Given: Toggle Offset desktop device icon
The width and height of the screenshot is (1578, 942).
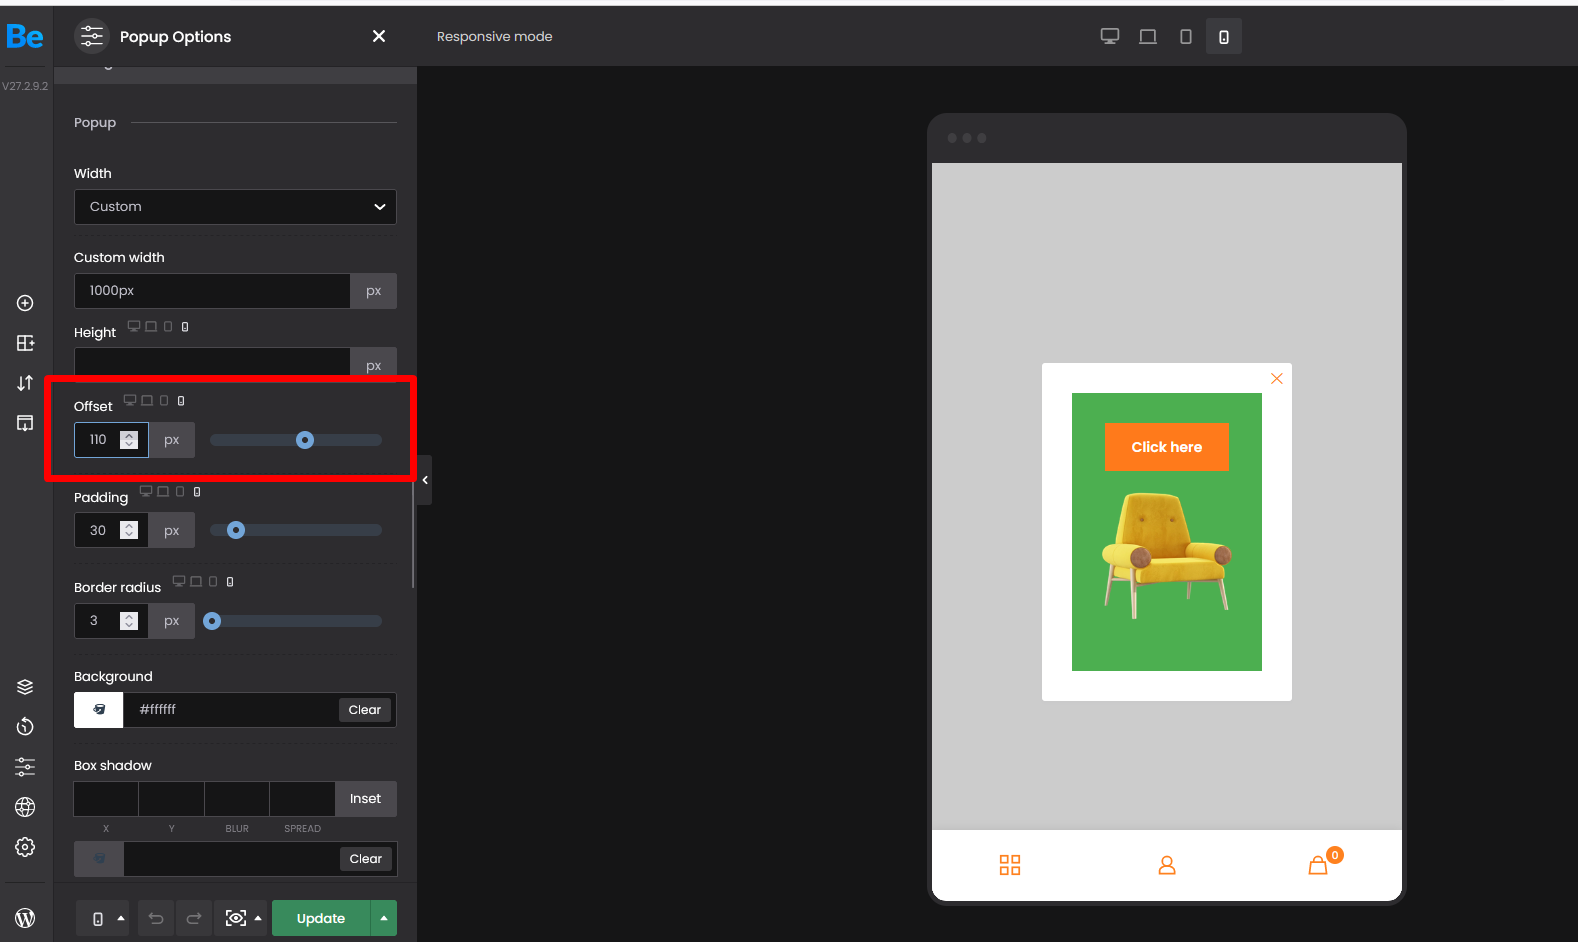Looking at the screenshot, I should (x=130, y=400).
